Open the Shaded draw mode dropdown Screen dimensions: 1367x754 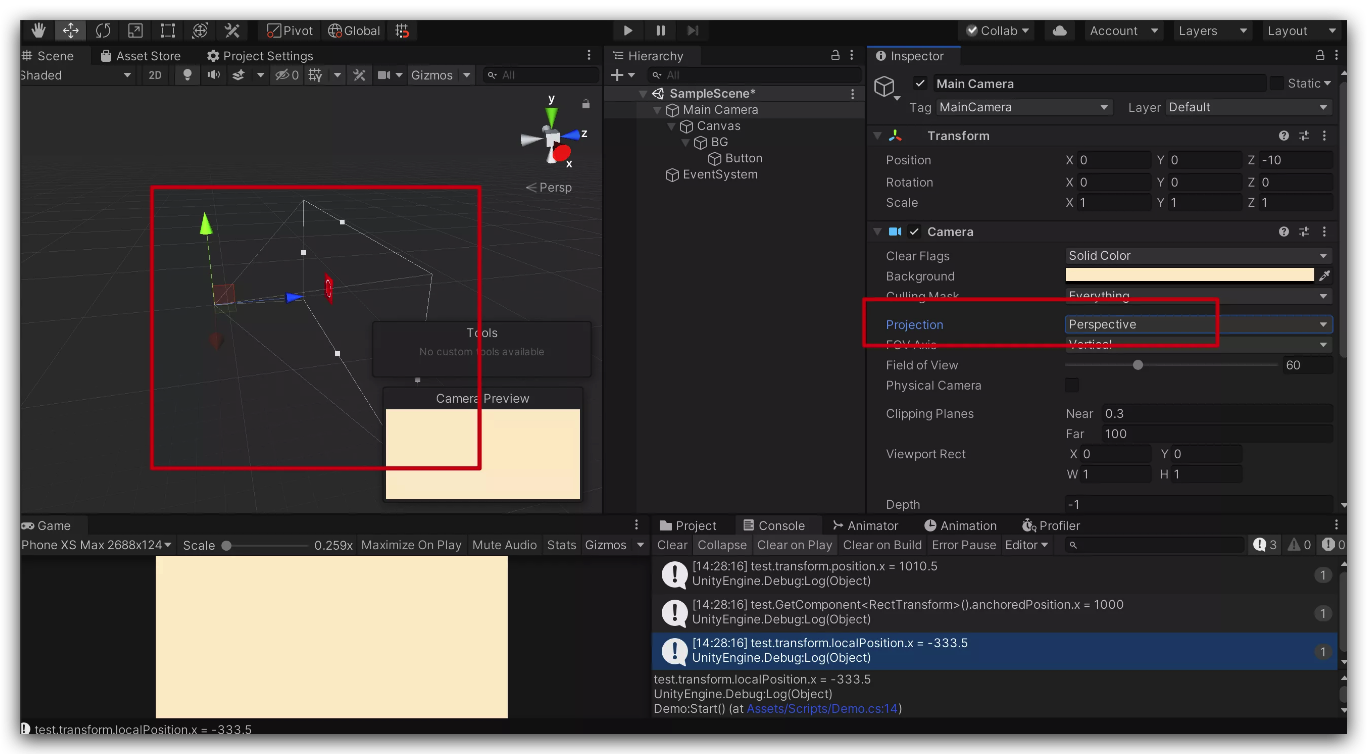point(76,75)
